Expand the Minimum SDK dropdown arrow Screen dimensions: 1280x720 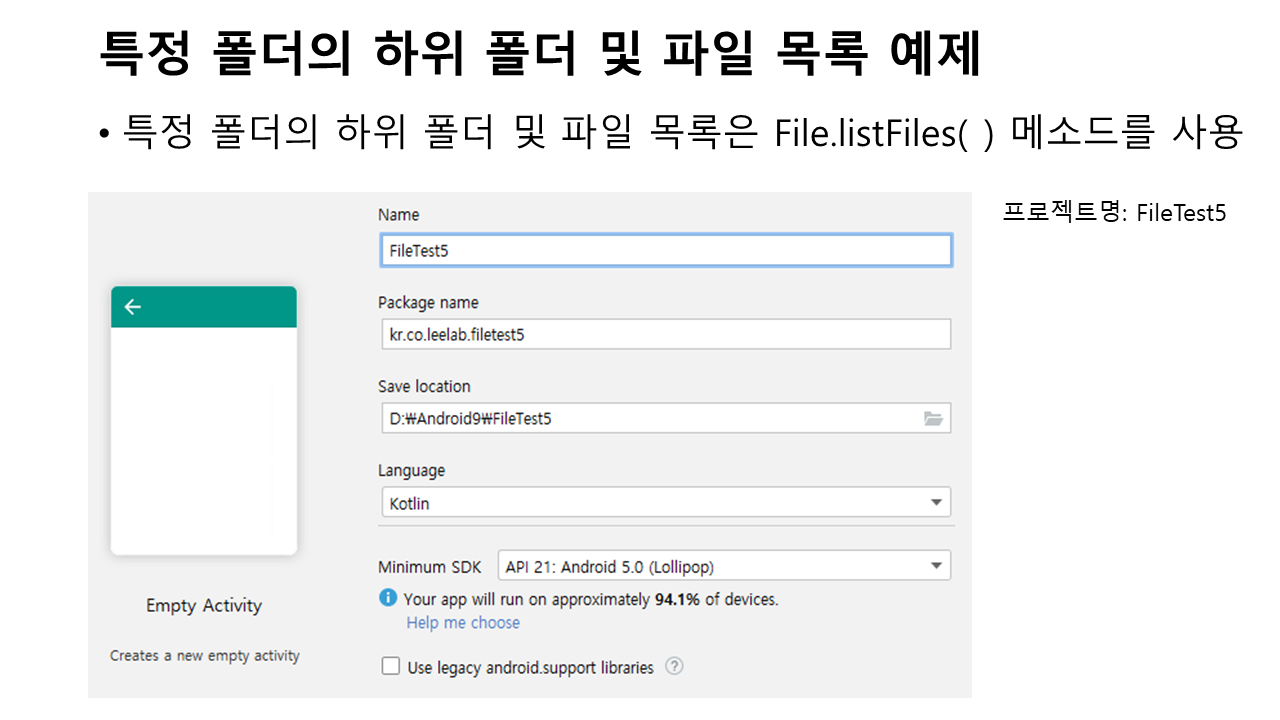click(x=936, y=566)
